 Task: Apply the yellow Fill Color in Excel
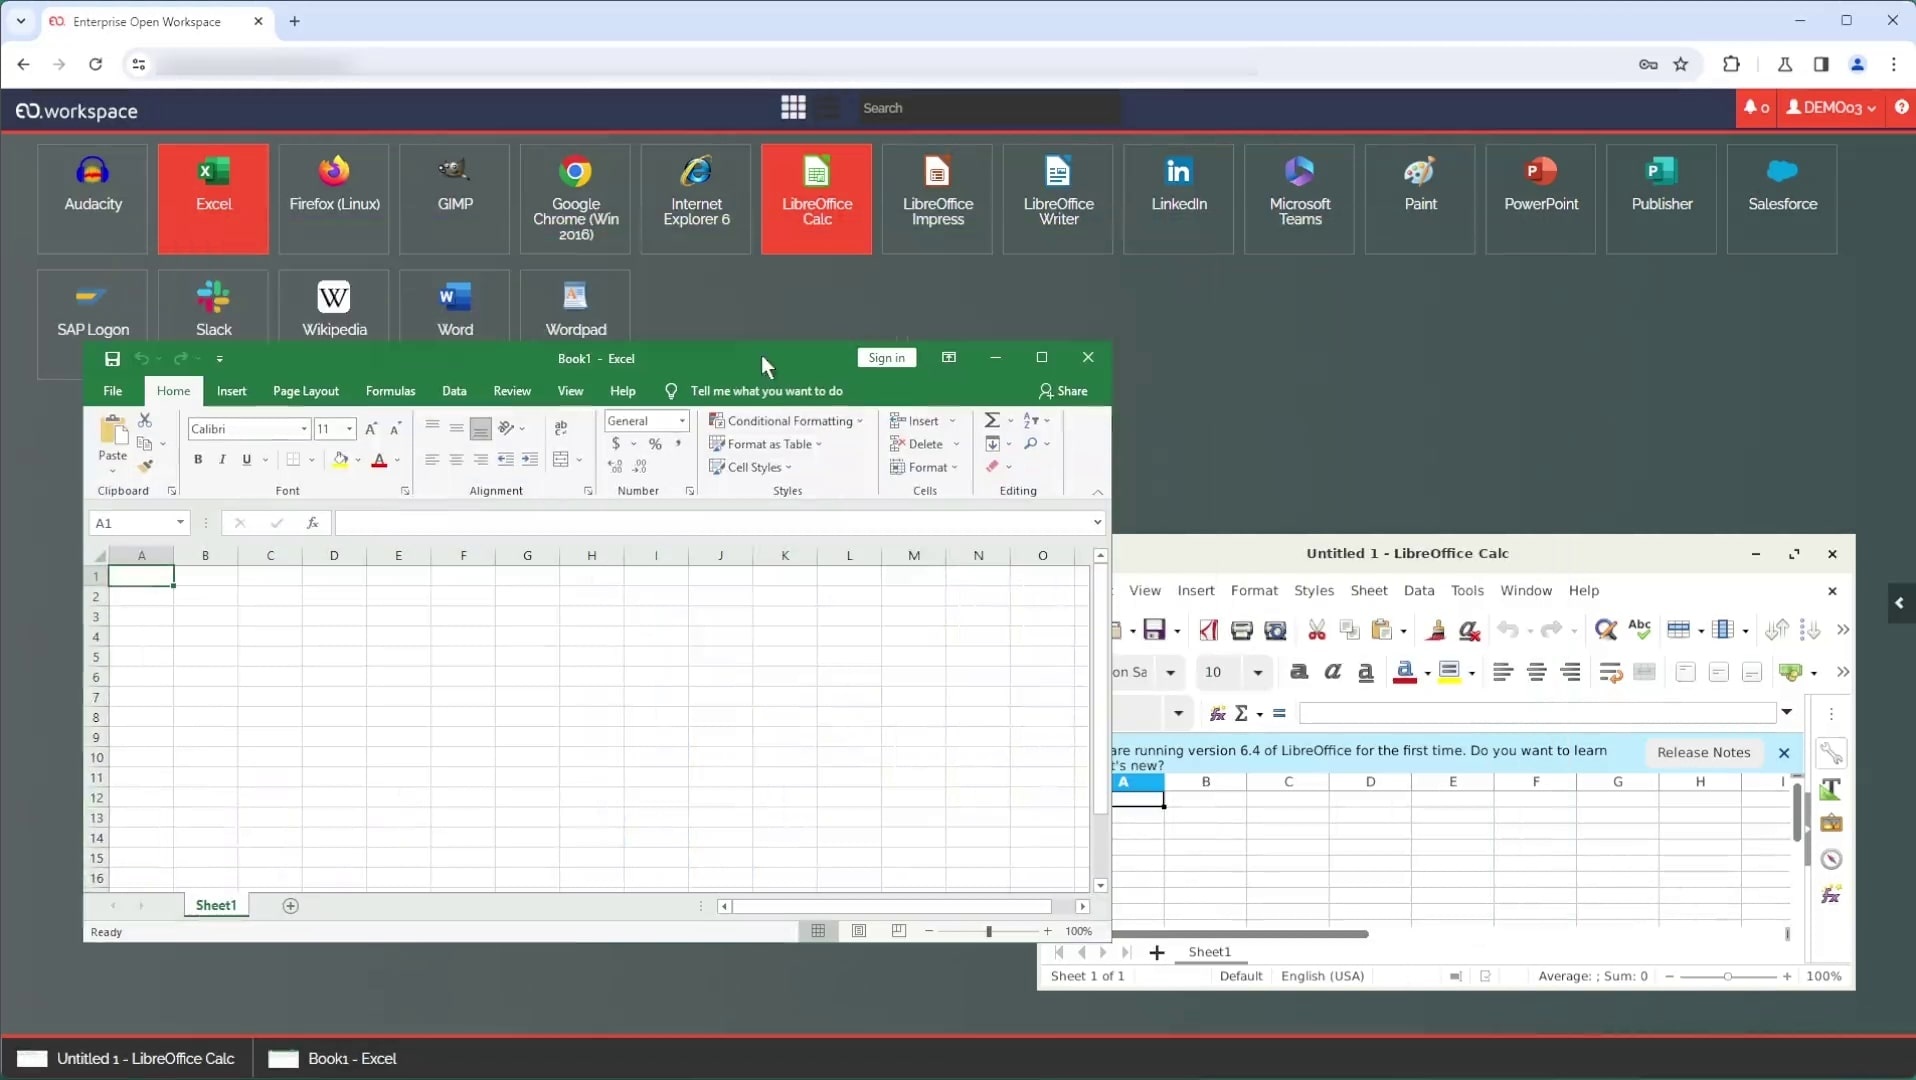point(341,460)
